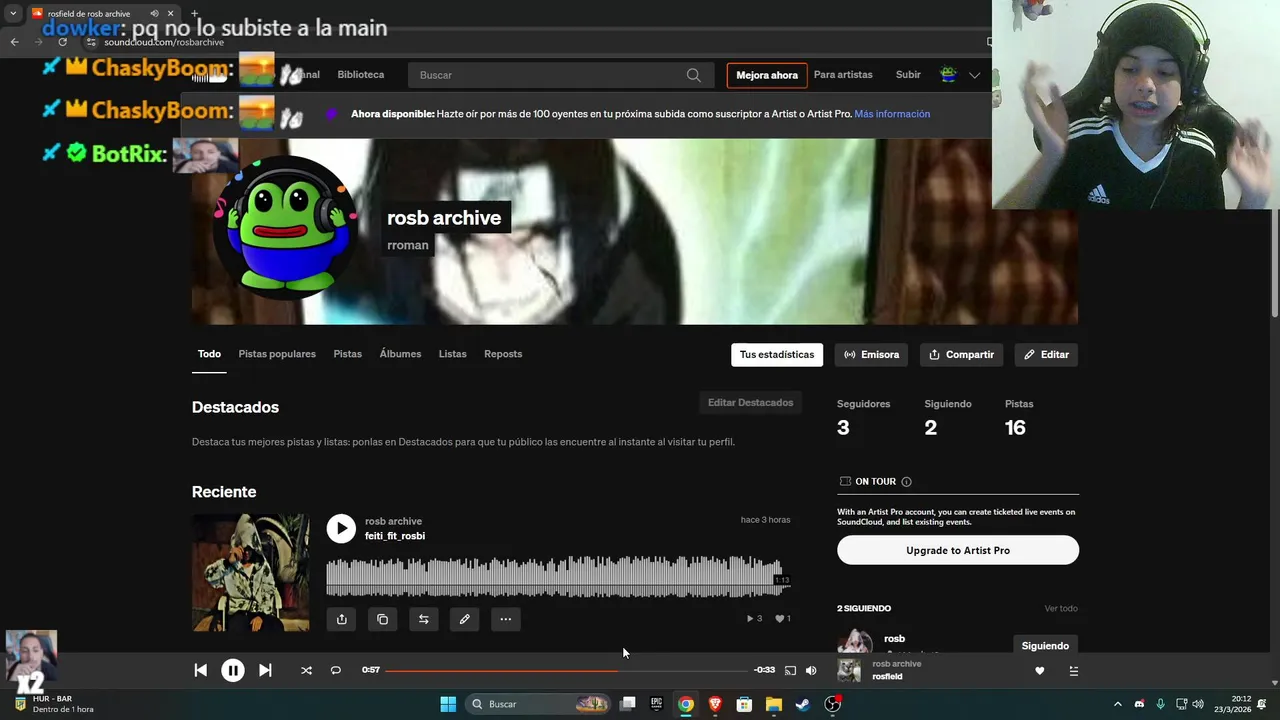Click Upgrade to Artist Pro button

[x=958, y=550]
